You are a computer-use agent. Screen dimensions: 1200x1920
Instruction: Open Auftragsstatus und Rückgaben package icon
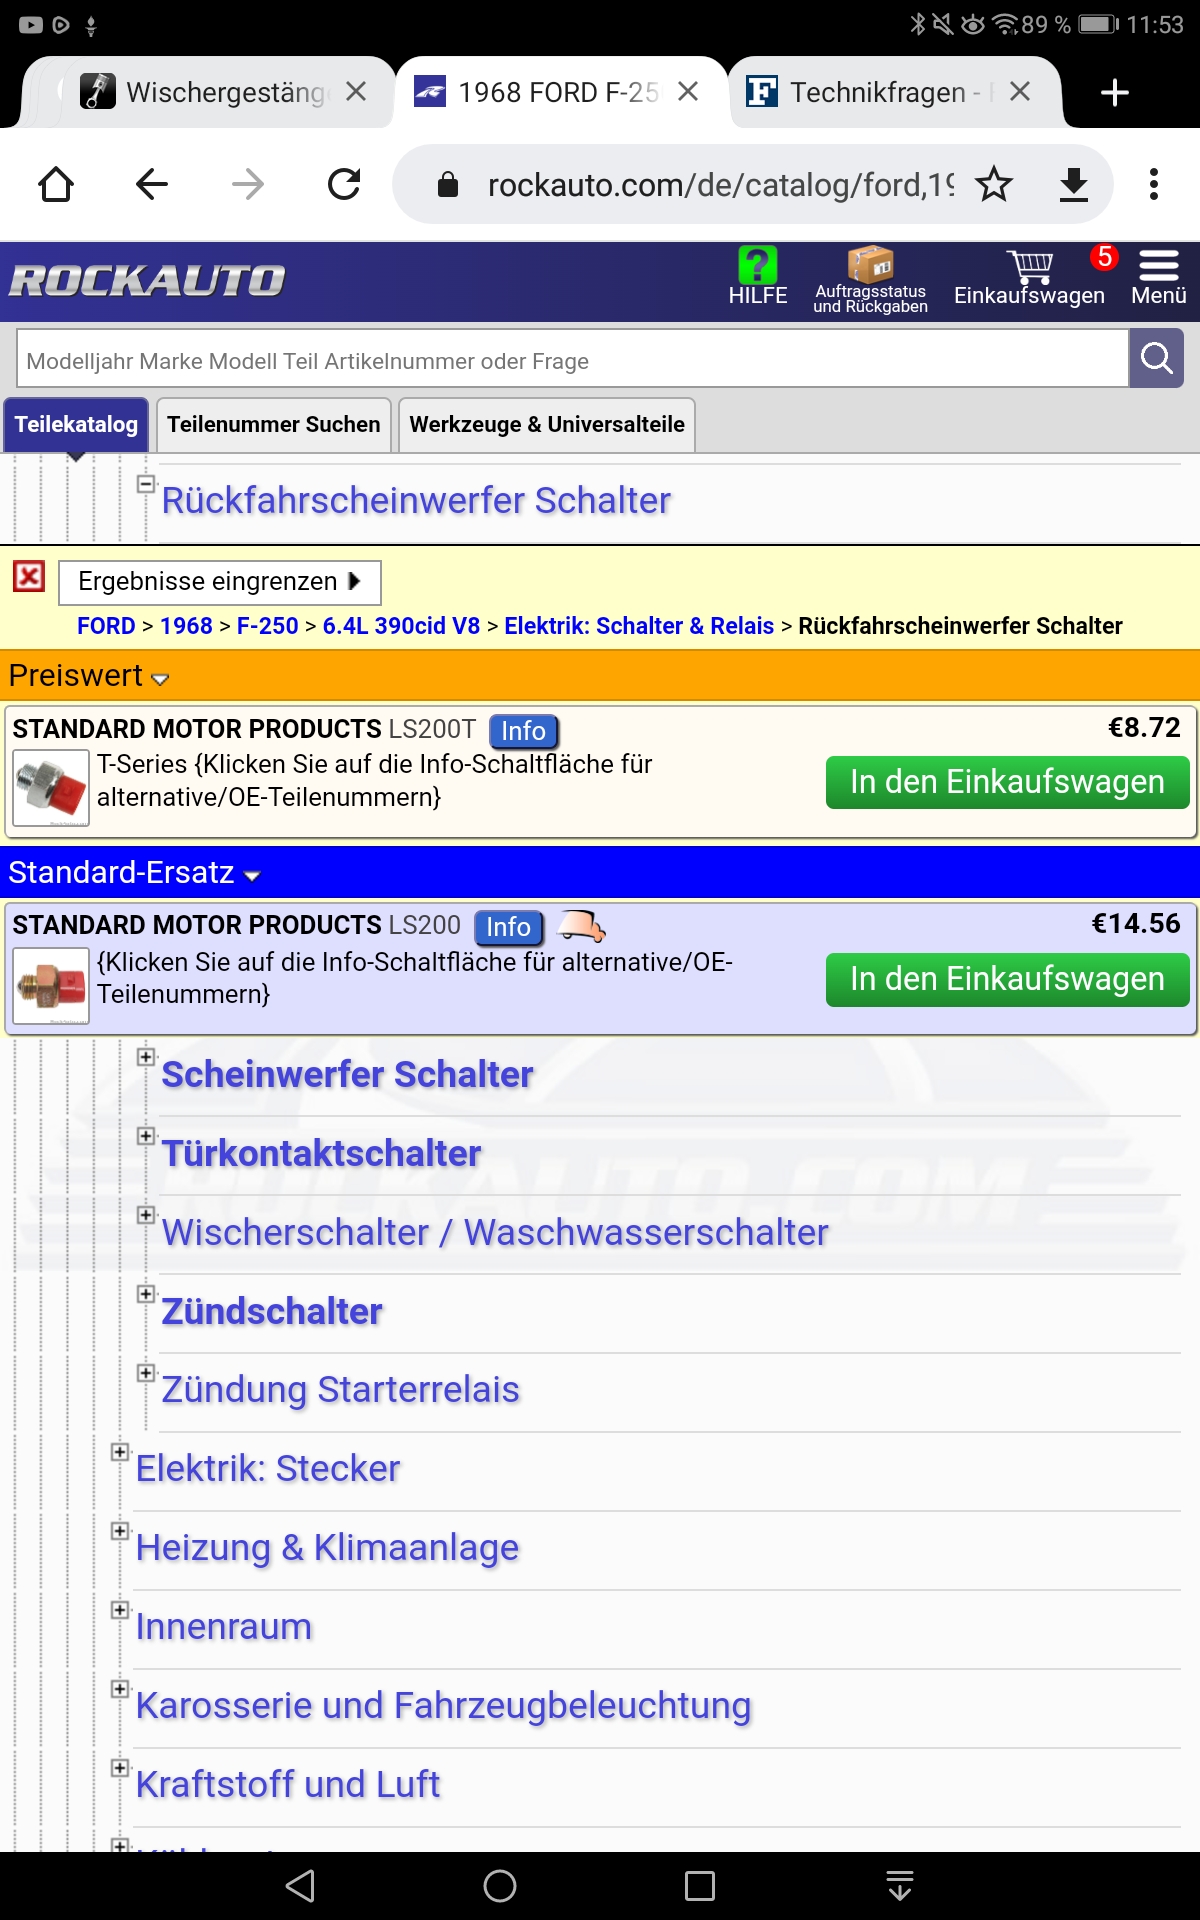tap(870, 280)
